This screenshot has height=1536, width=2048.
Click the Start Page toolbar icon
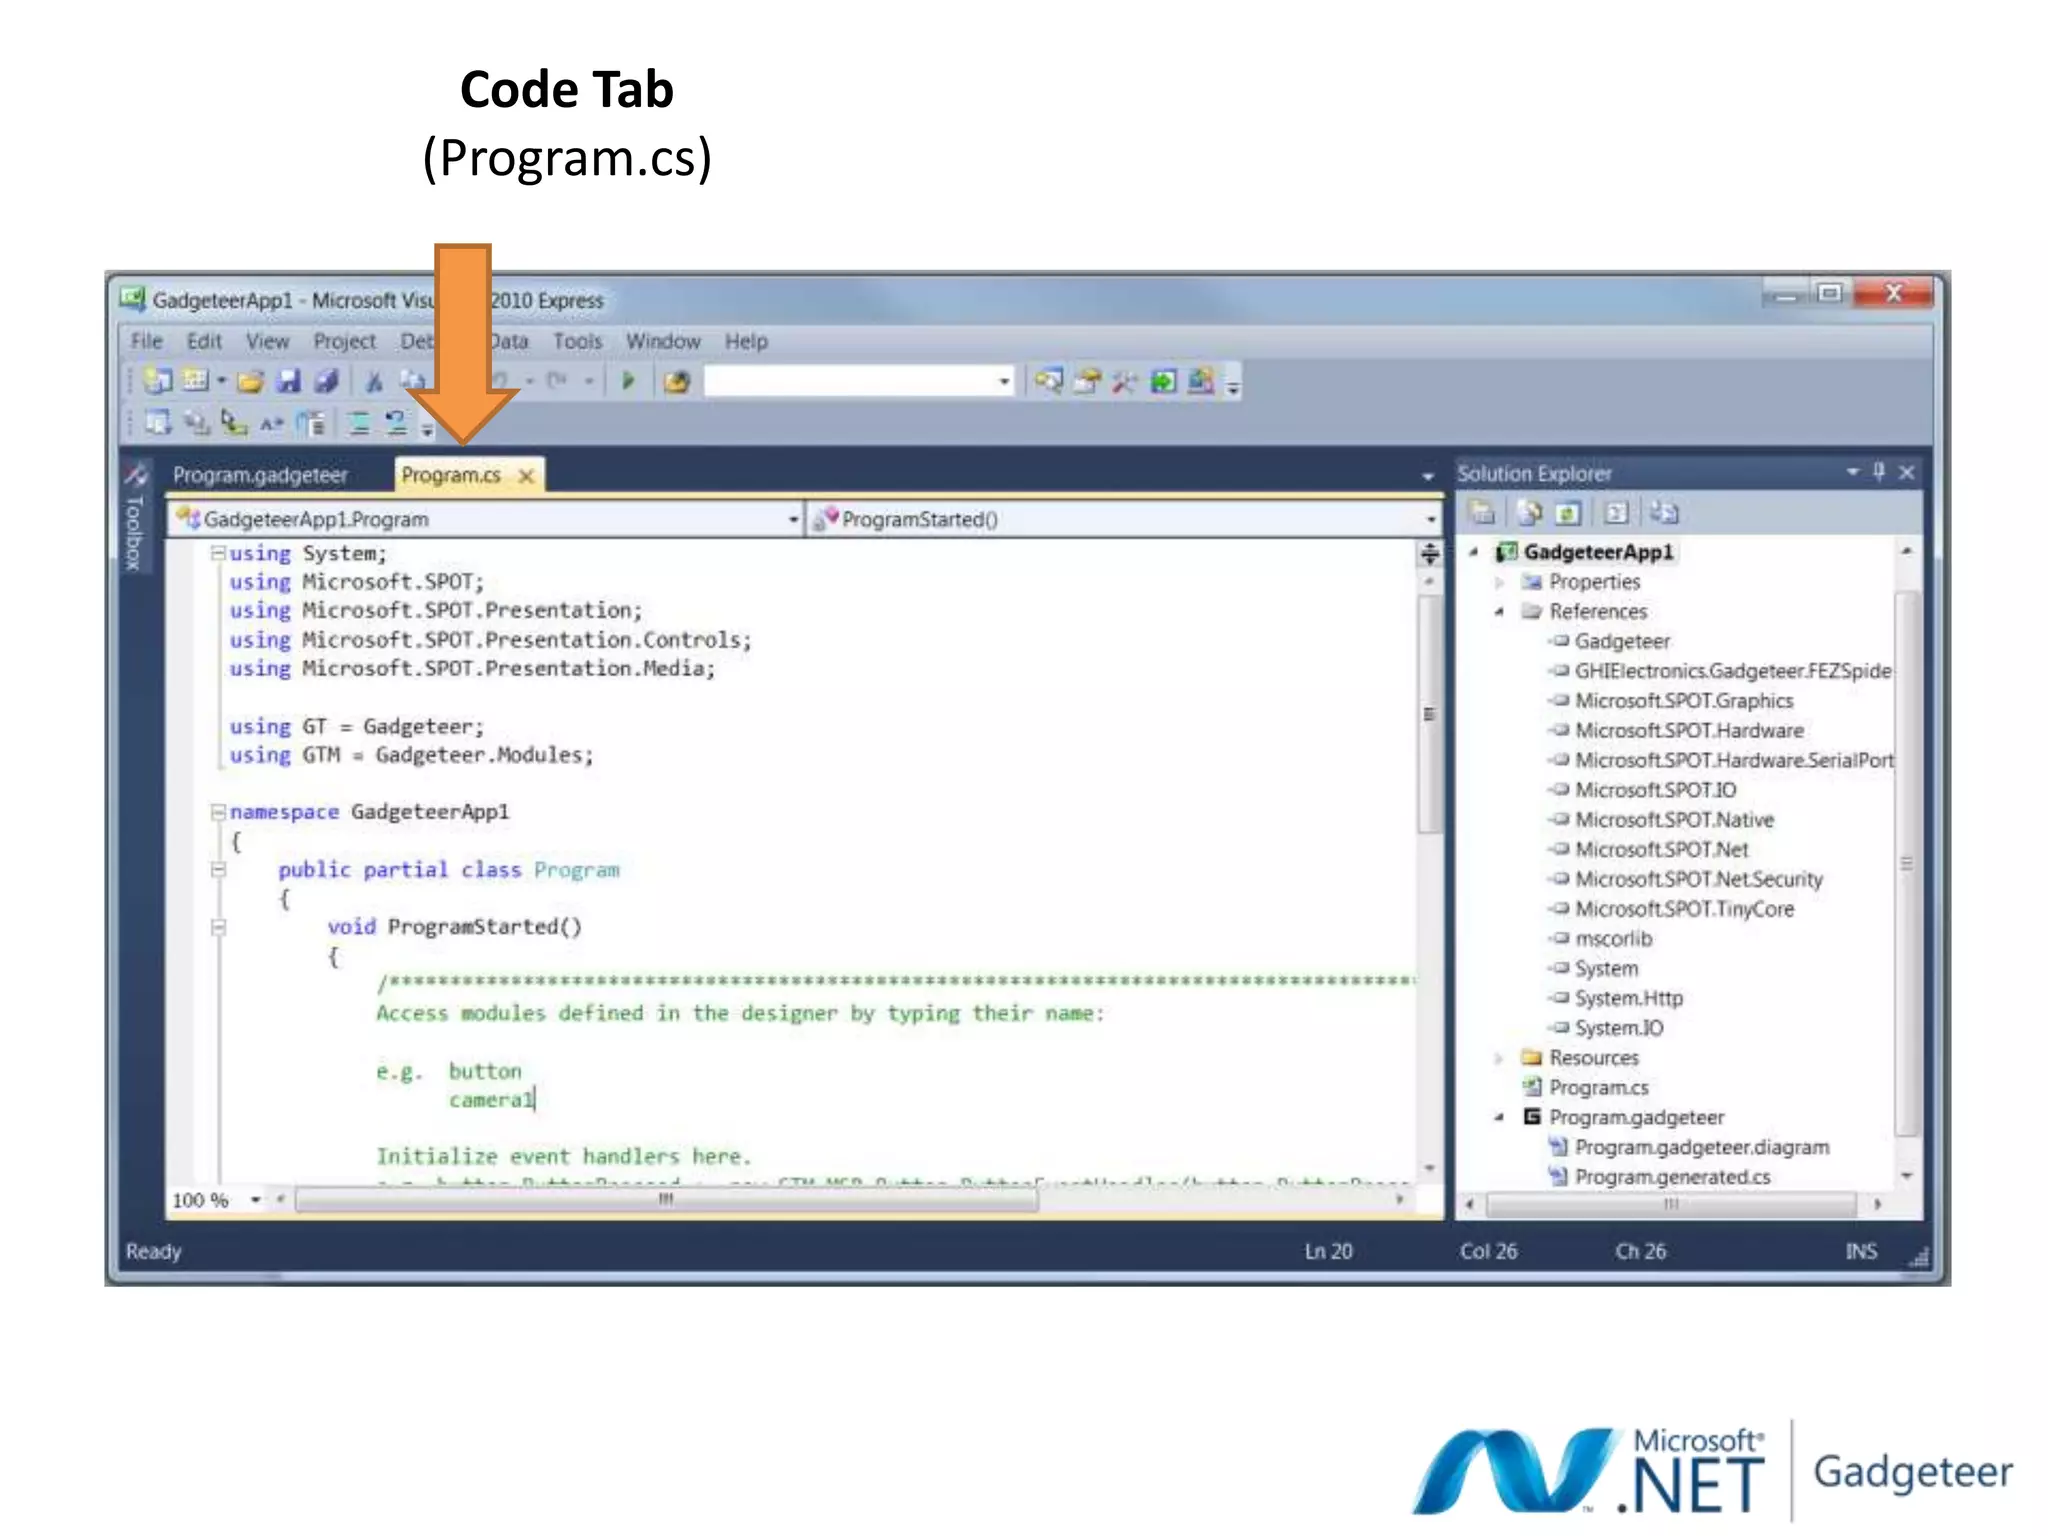pyautogui.click(x=1163, y=381)
